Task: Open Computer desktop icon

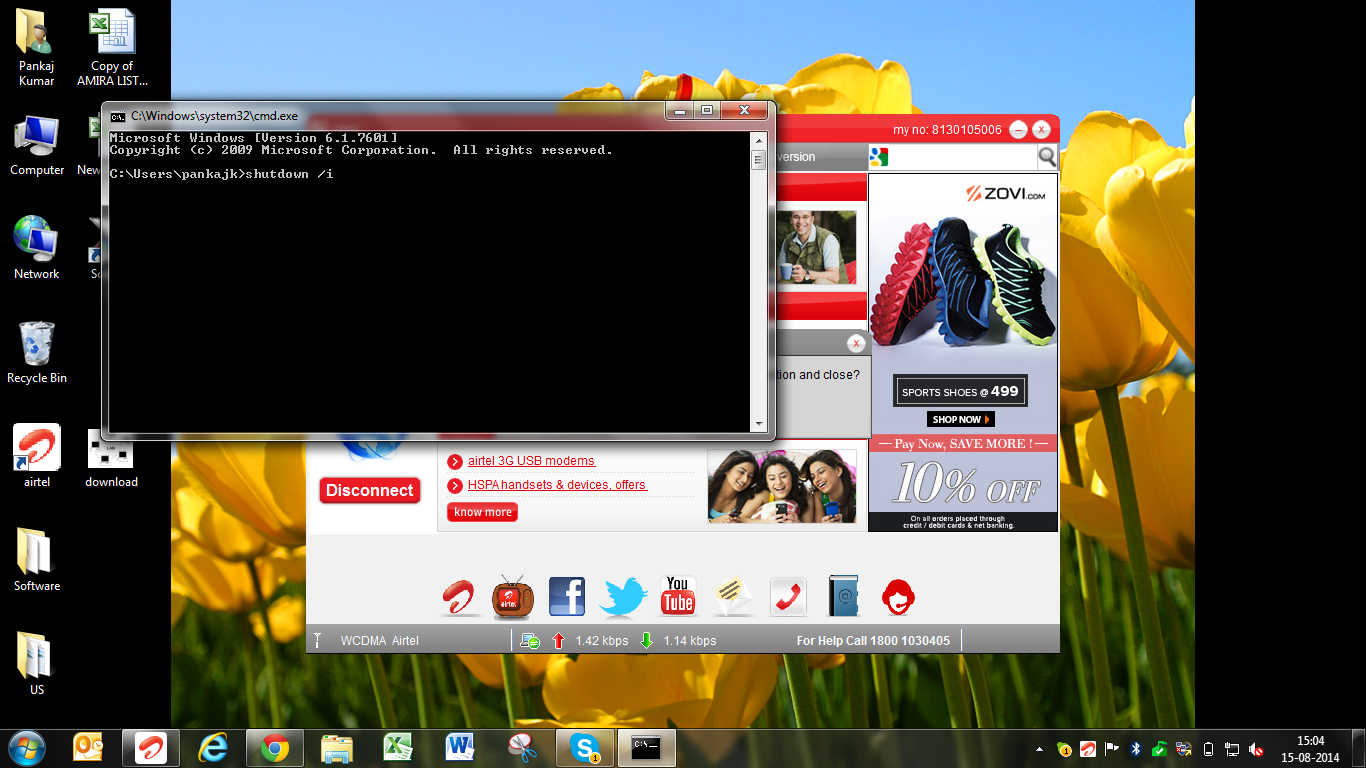Action: pyautogui.click(x=37, y=145)
